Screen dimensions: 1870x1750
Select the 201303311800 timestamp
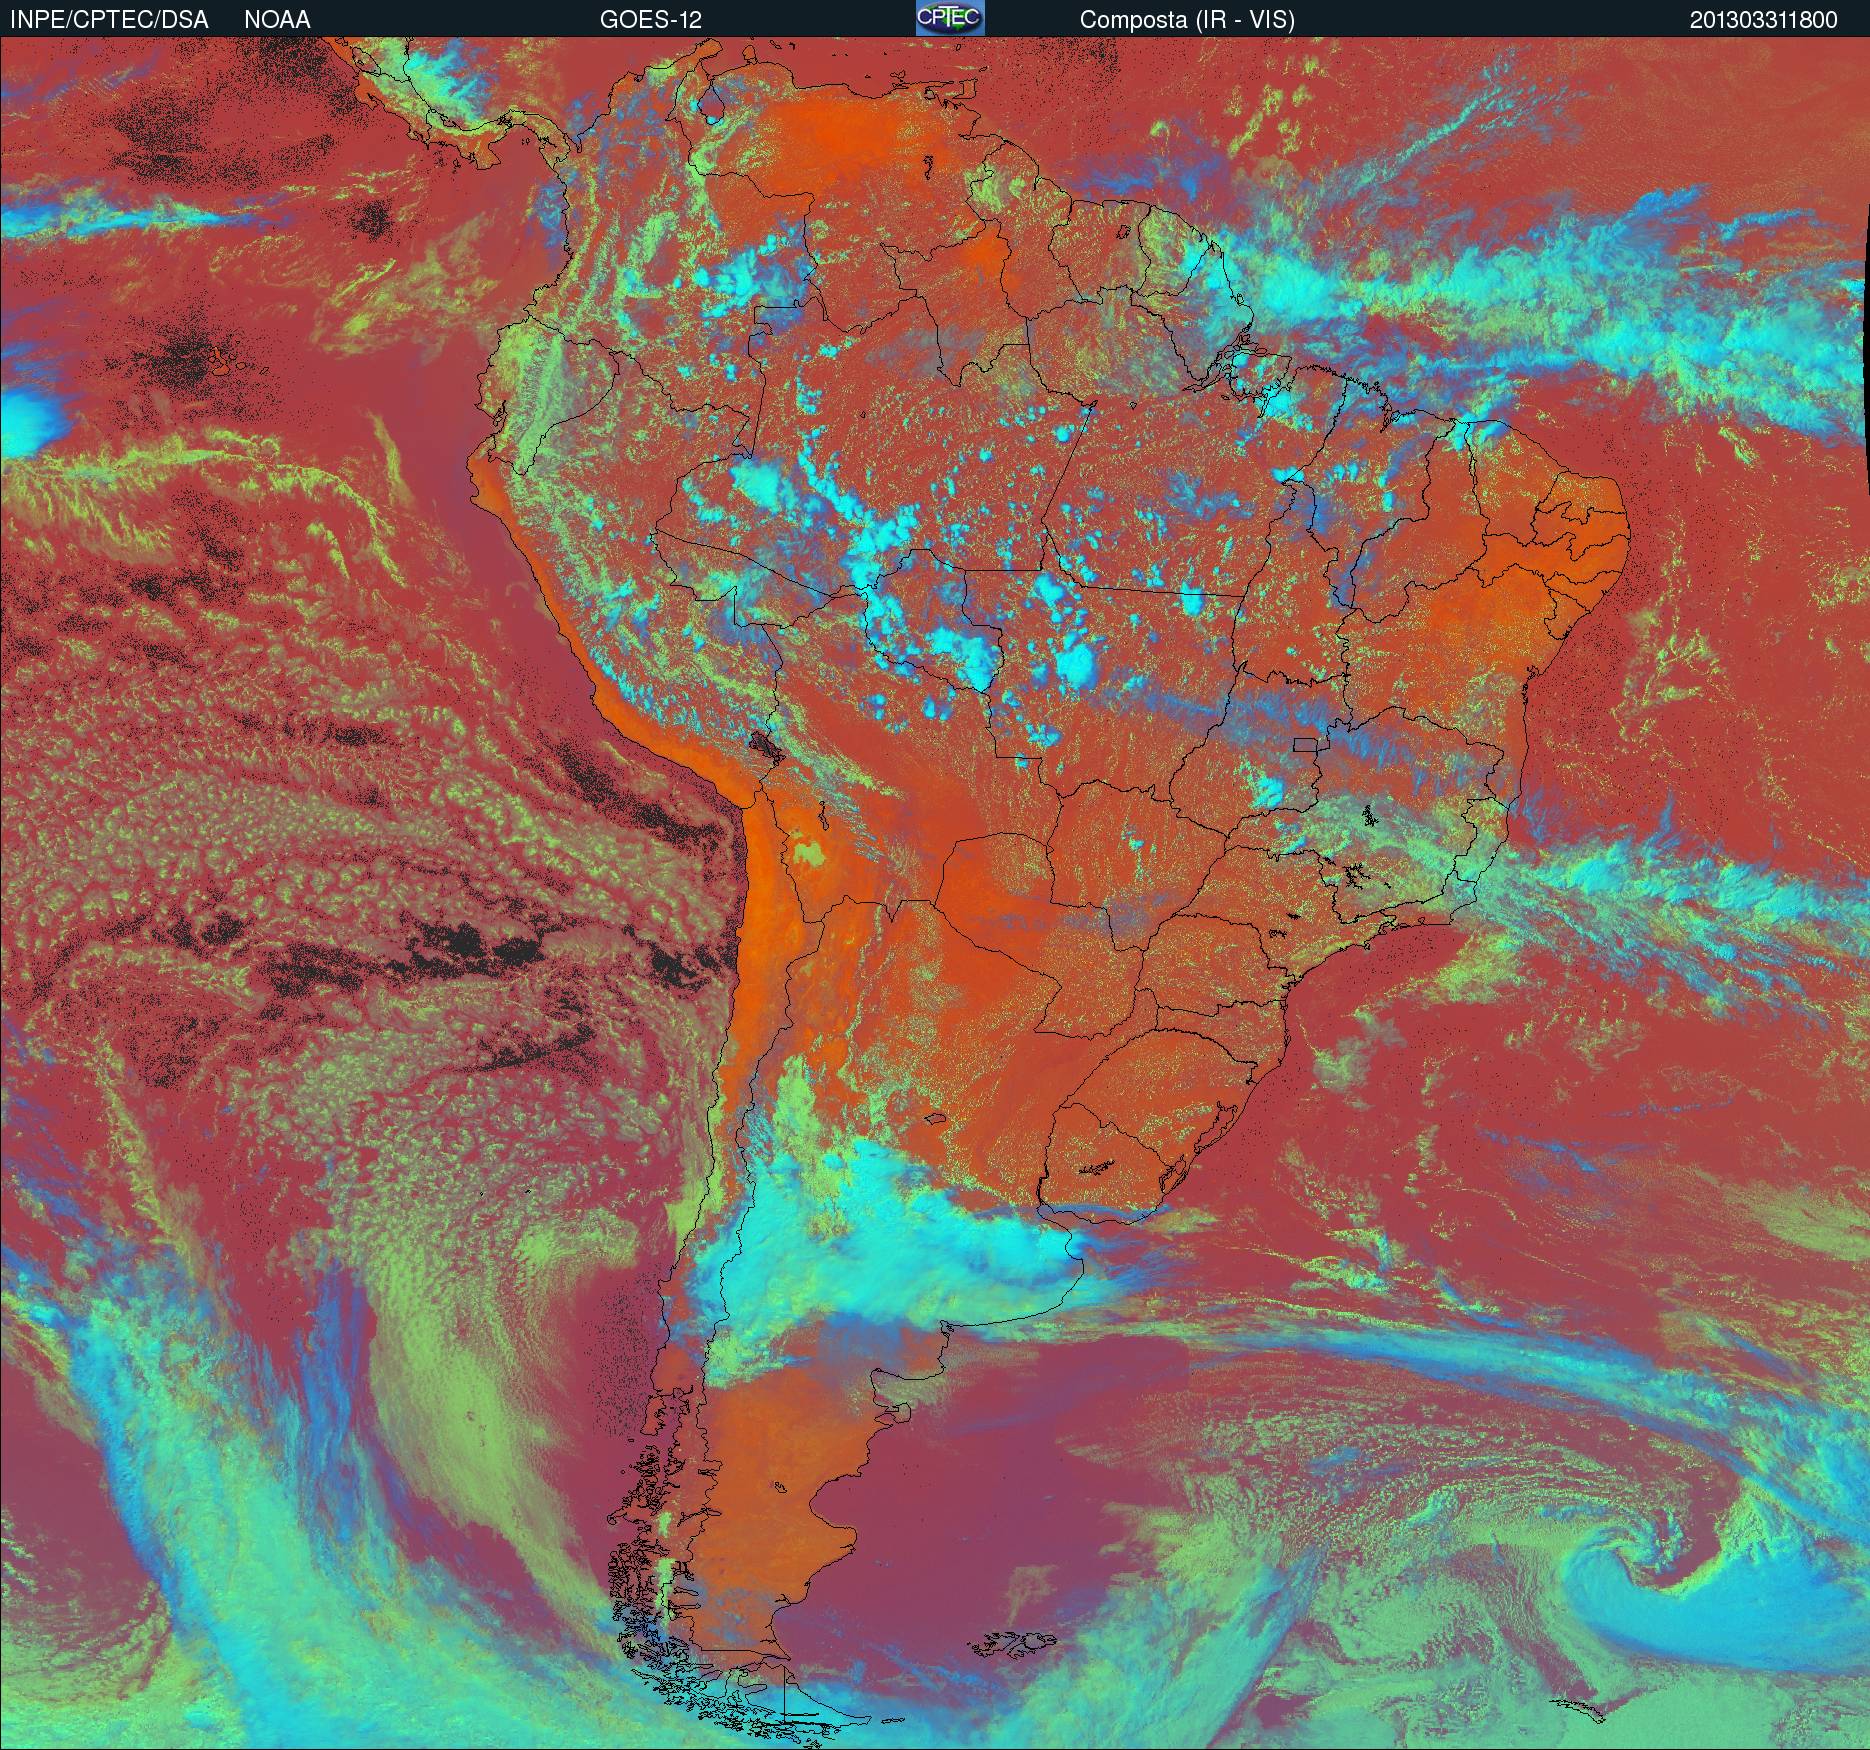click(x=1763, y=20)
